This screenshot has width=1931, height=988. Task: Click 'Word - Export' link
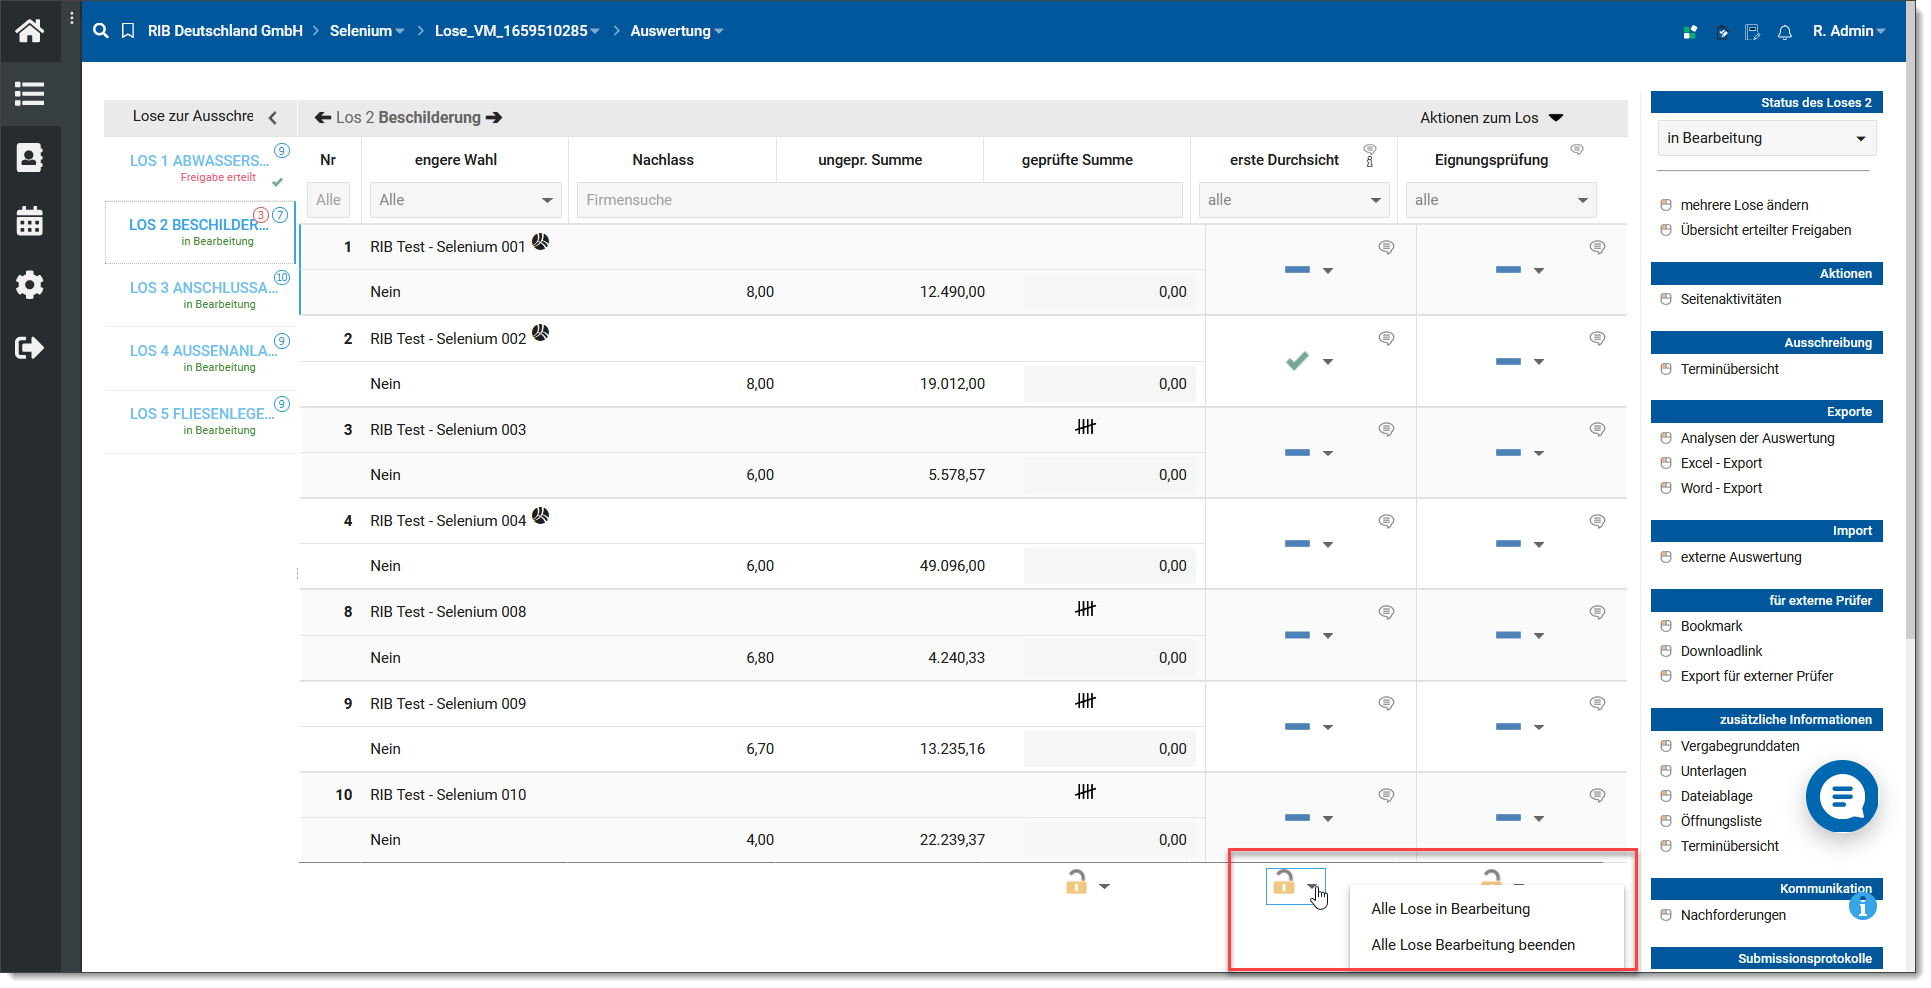[x=1721, y=488]
